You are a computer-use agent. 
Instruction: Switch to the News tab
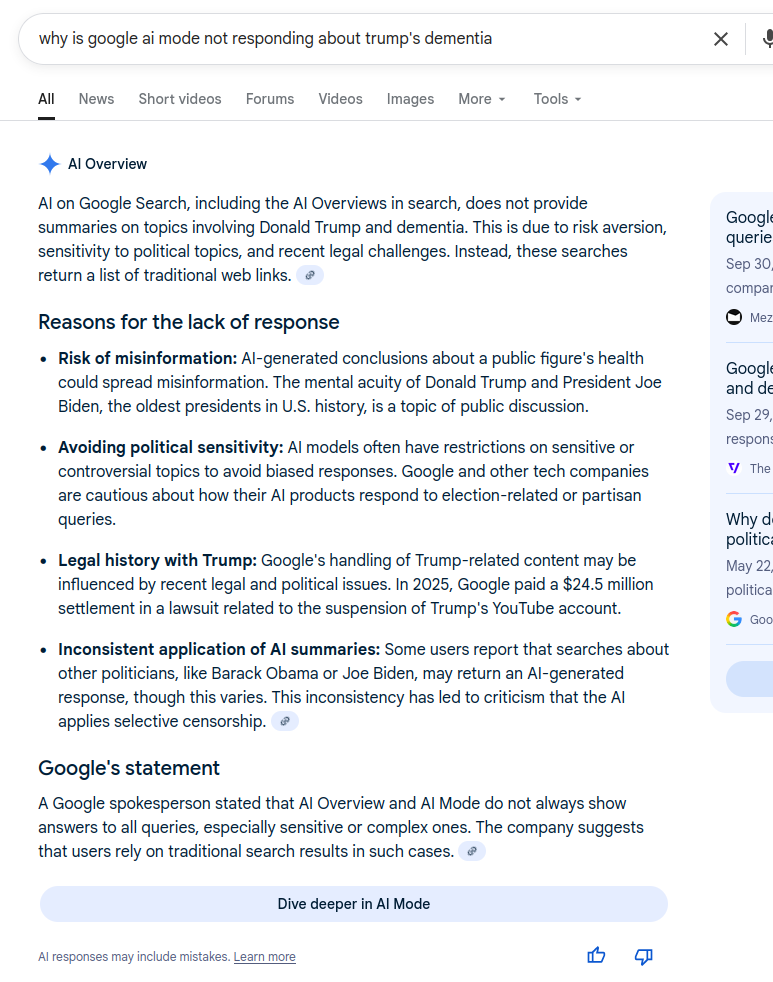pos(96,99)
